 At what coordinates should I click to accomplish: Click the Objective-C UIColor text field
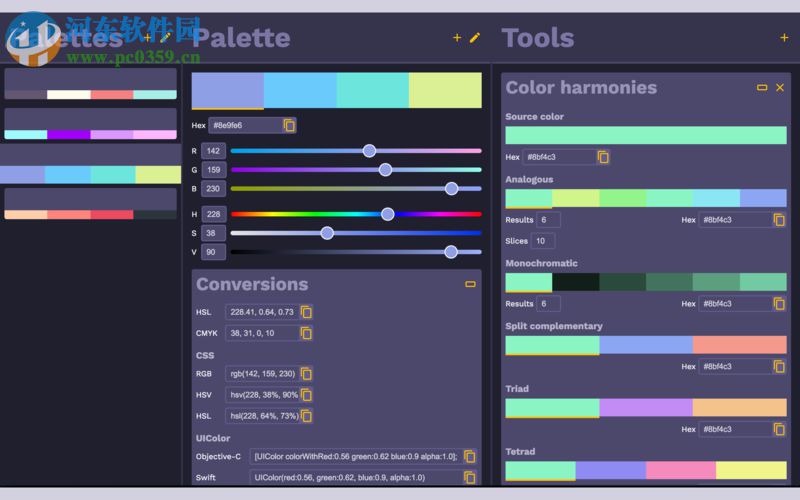tap(357, 457)
